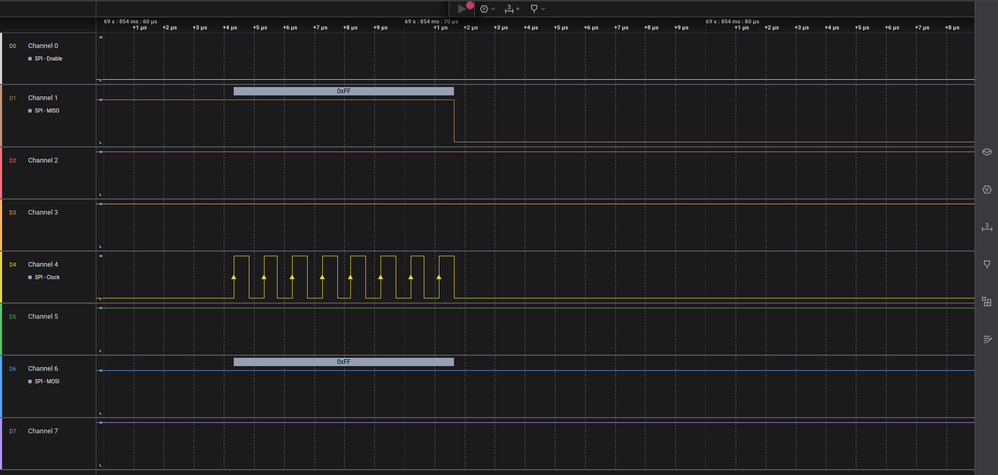Viewport: 998px width, 475px height.
Task: Click the SPI - MOSI analyzer tag
Action: click(x=47, y=381)
